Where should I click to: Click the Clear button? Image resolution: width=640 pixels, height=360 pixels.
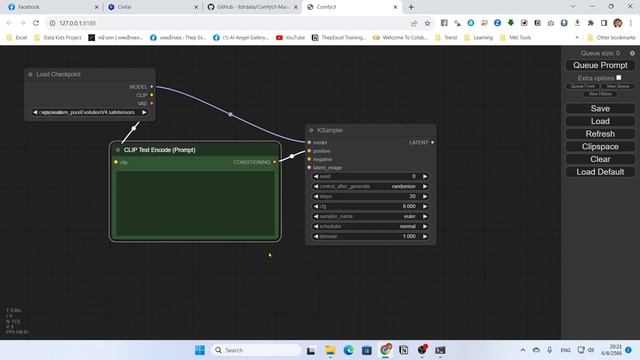(600, 159)
